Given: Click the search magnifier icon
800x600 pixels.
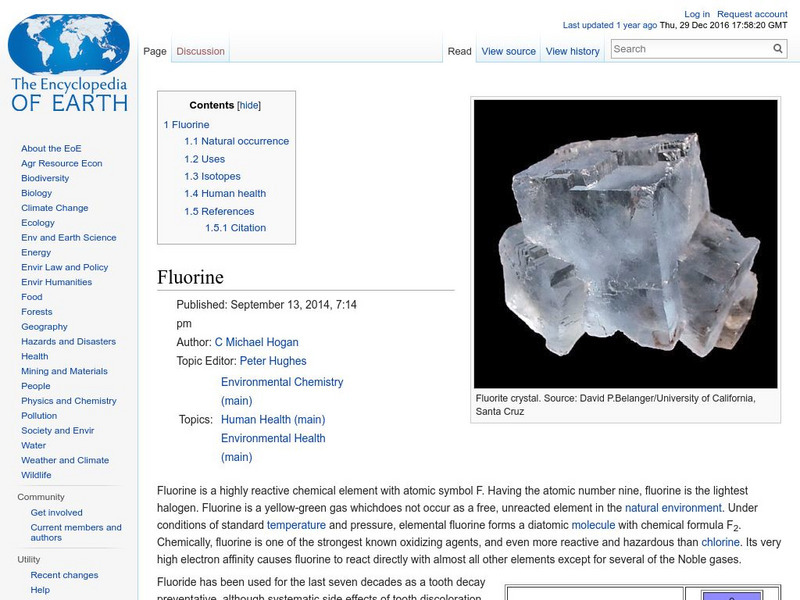Looking at the screenshot, I should point(778,48).
